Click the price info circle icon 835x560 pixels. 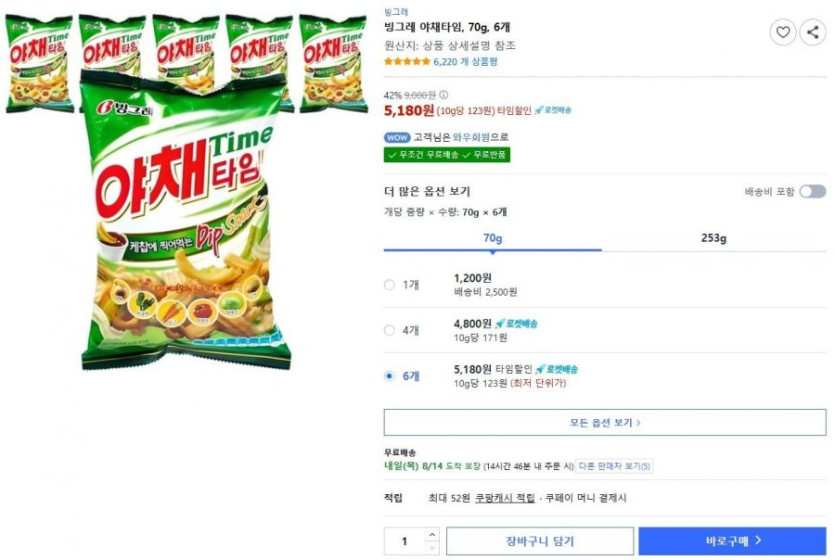click(444, 95)
